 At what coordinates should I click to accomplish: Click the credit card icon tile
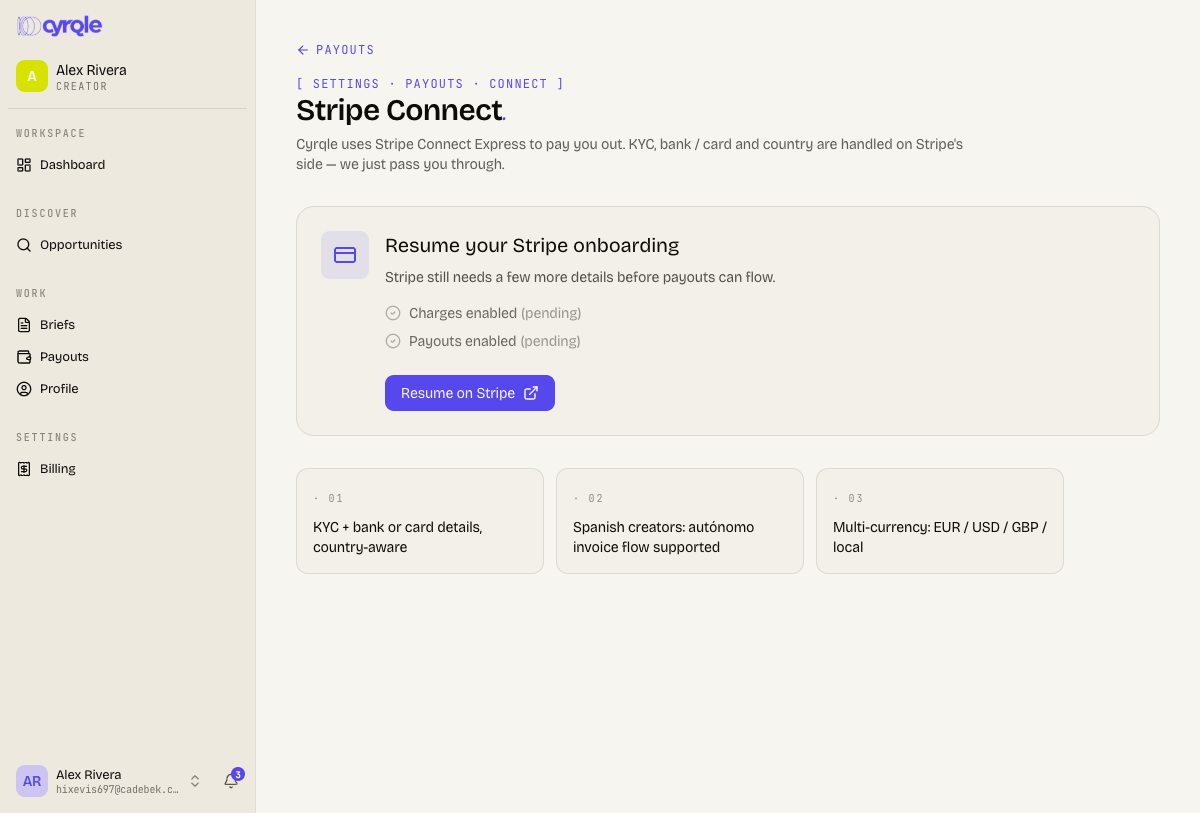345,255
